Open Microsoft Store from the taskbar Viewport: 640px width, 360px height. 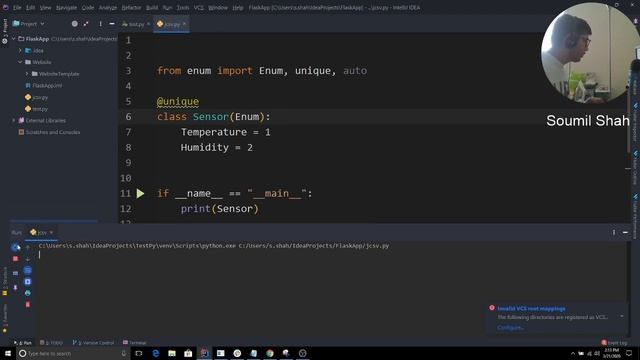pos(188,353)
